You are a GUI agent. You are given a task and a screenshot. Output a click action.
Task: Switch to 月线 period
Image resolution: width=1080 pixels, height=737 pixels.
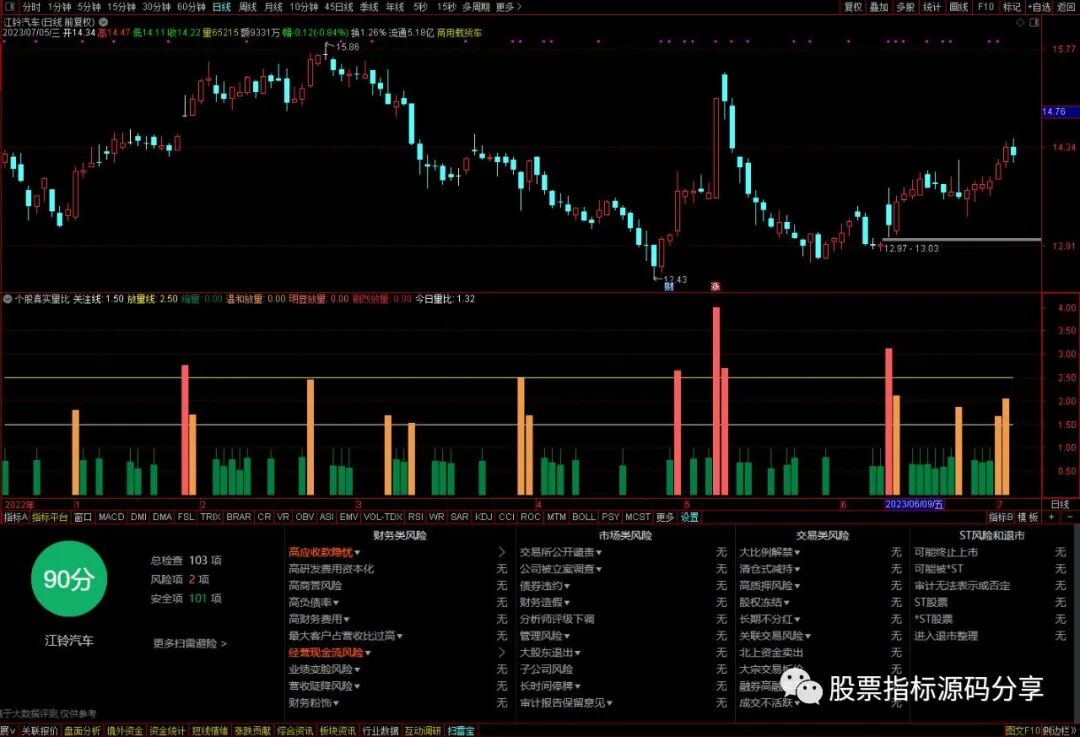(x=274, y=6)
